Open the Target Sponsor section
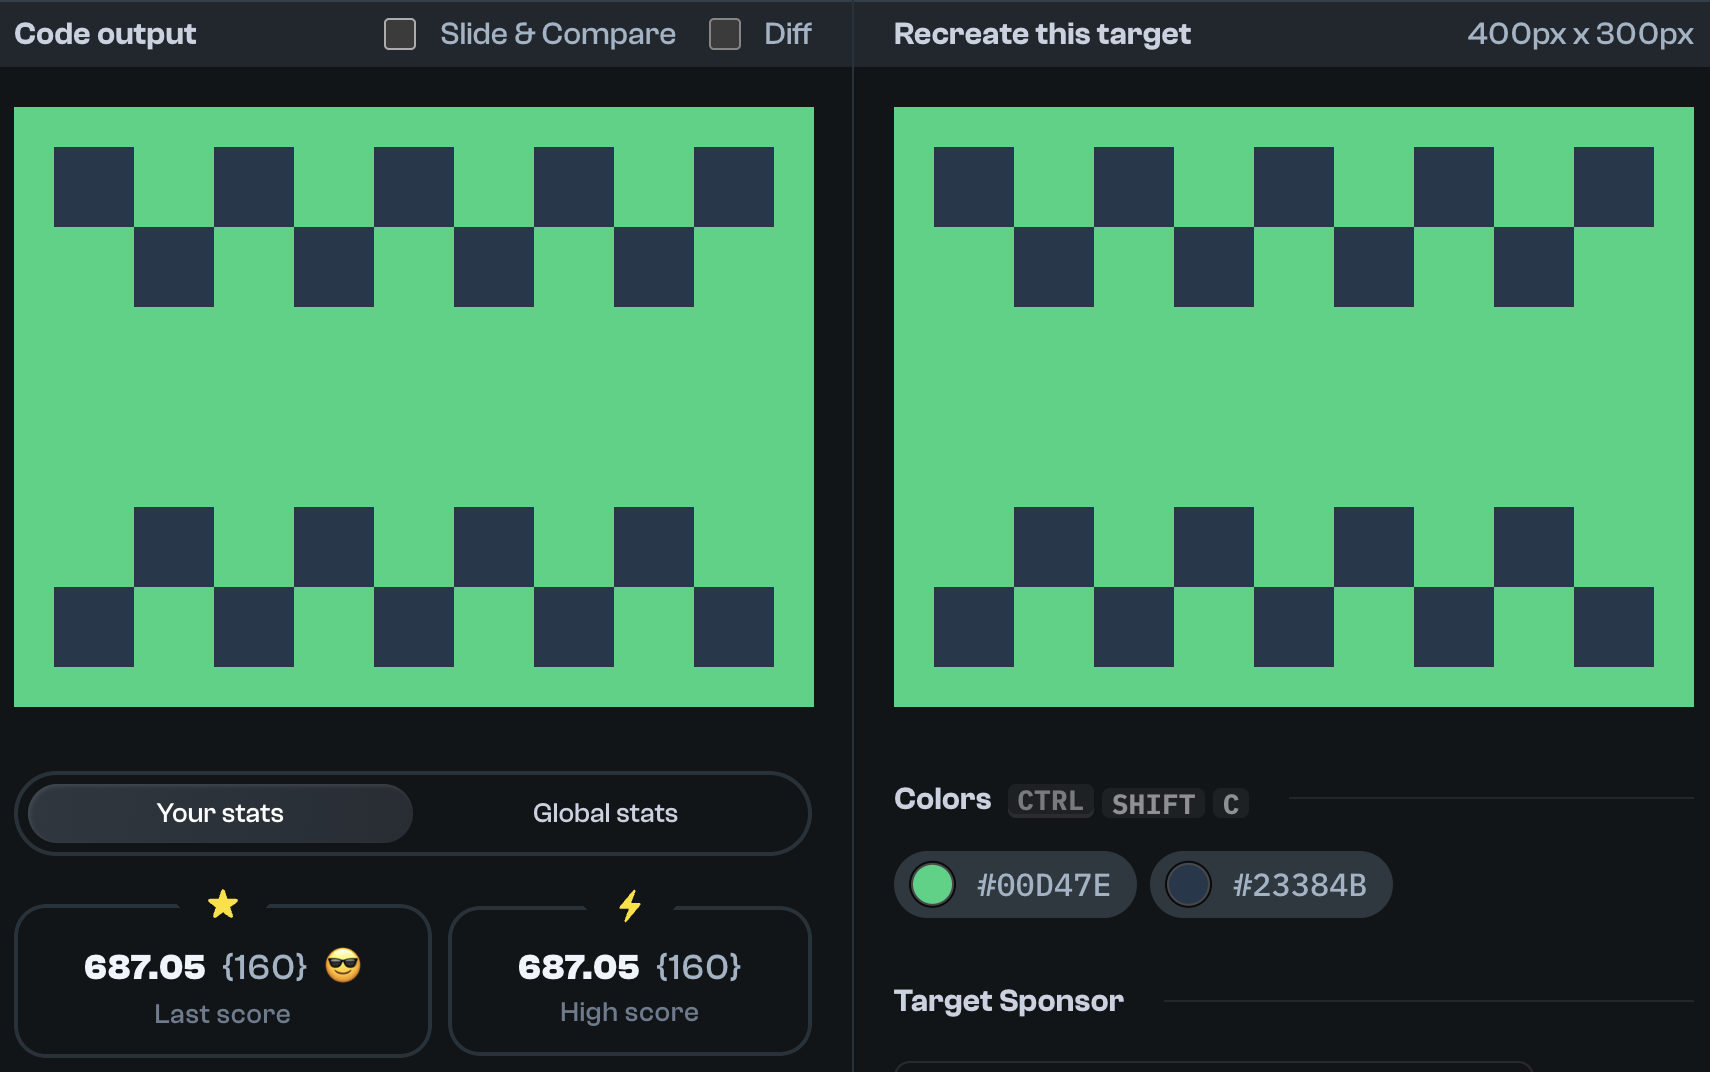The image size is (1710, 1072). [x=1009, y=1000]
